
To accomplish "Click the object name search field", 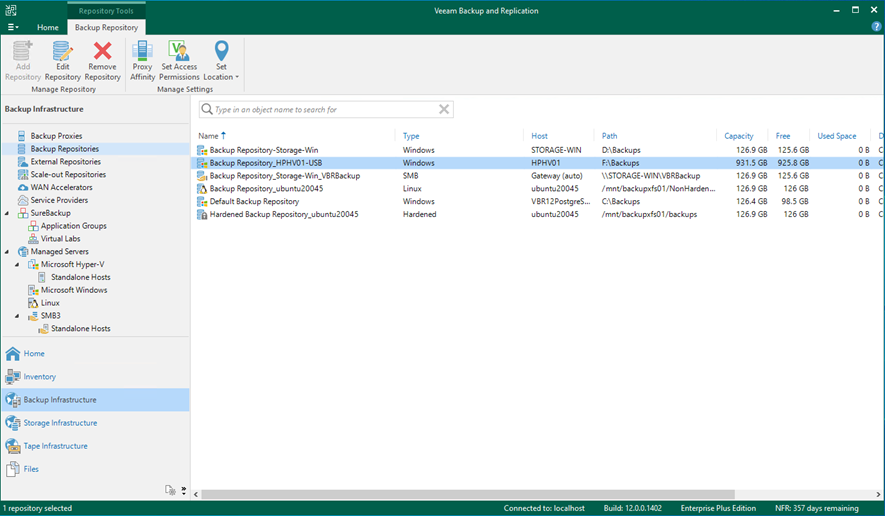I will [326, 110].
